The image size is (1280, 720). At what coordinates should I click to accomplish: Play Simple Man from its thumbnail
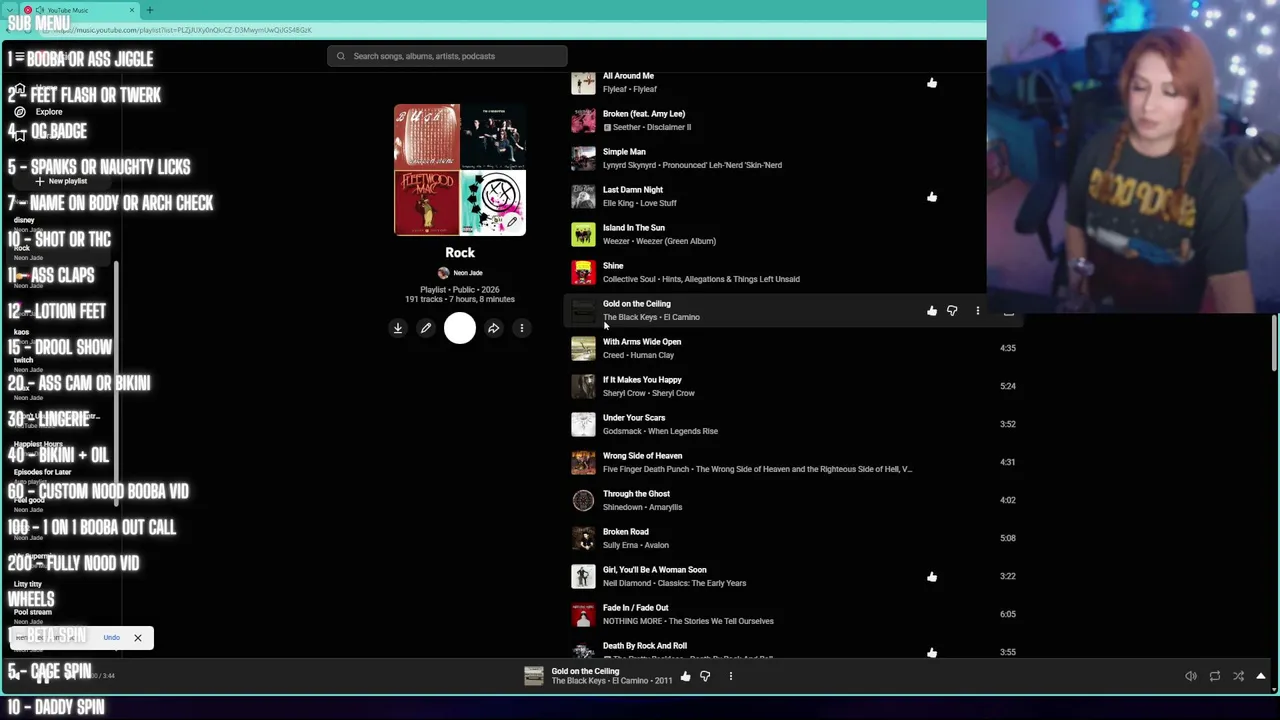[583, 159]
